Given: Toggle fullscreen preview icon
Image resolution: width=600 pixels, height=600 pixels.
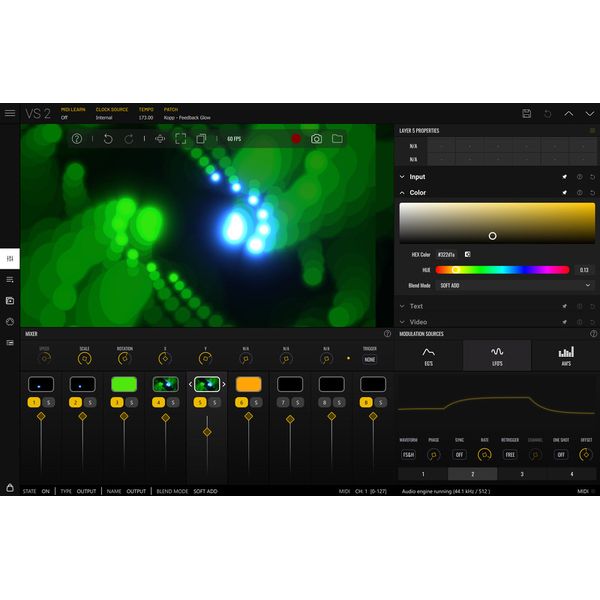Looking at the screenshot, I should [x=181, y=139].
